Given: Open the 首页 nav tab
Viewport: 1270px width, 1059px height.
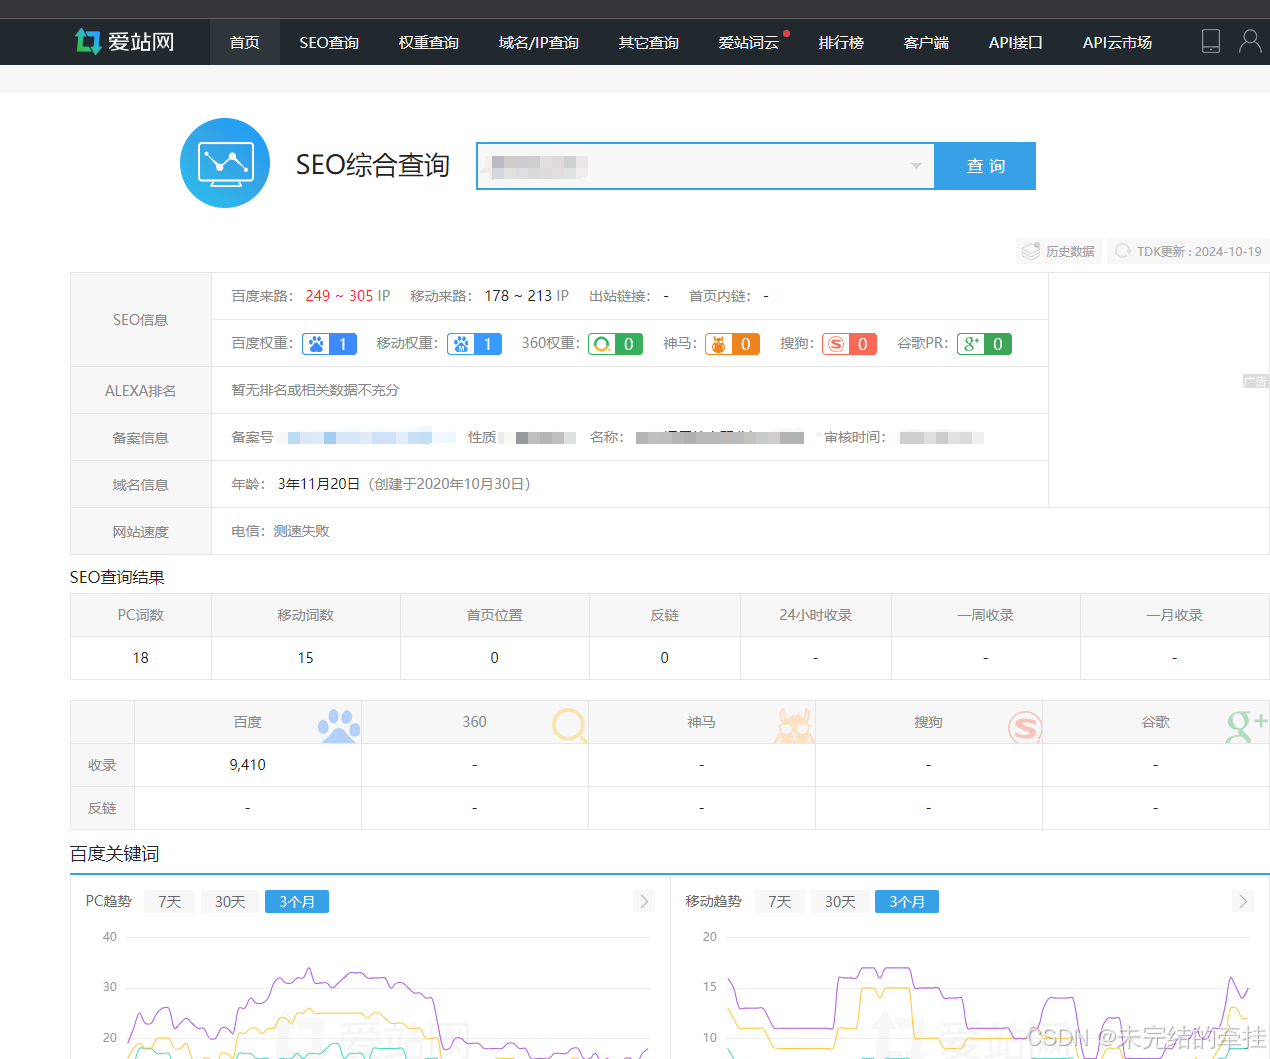Looking at the screenshot, I should (x=245, y=42).
